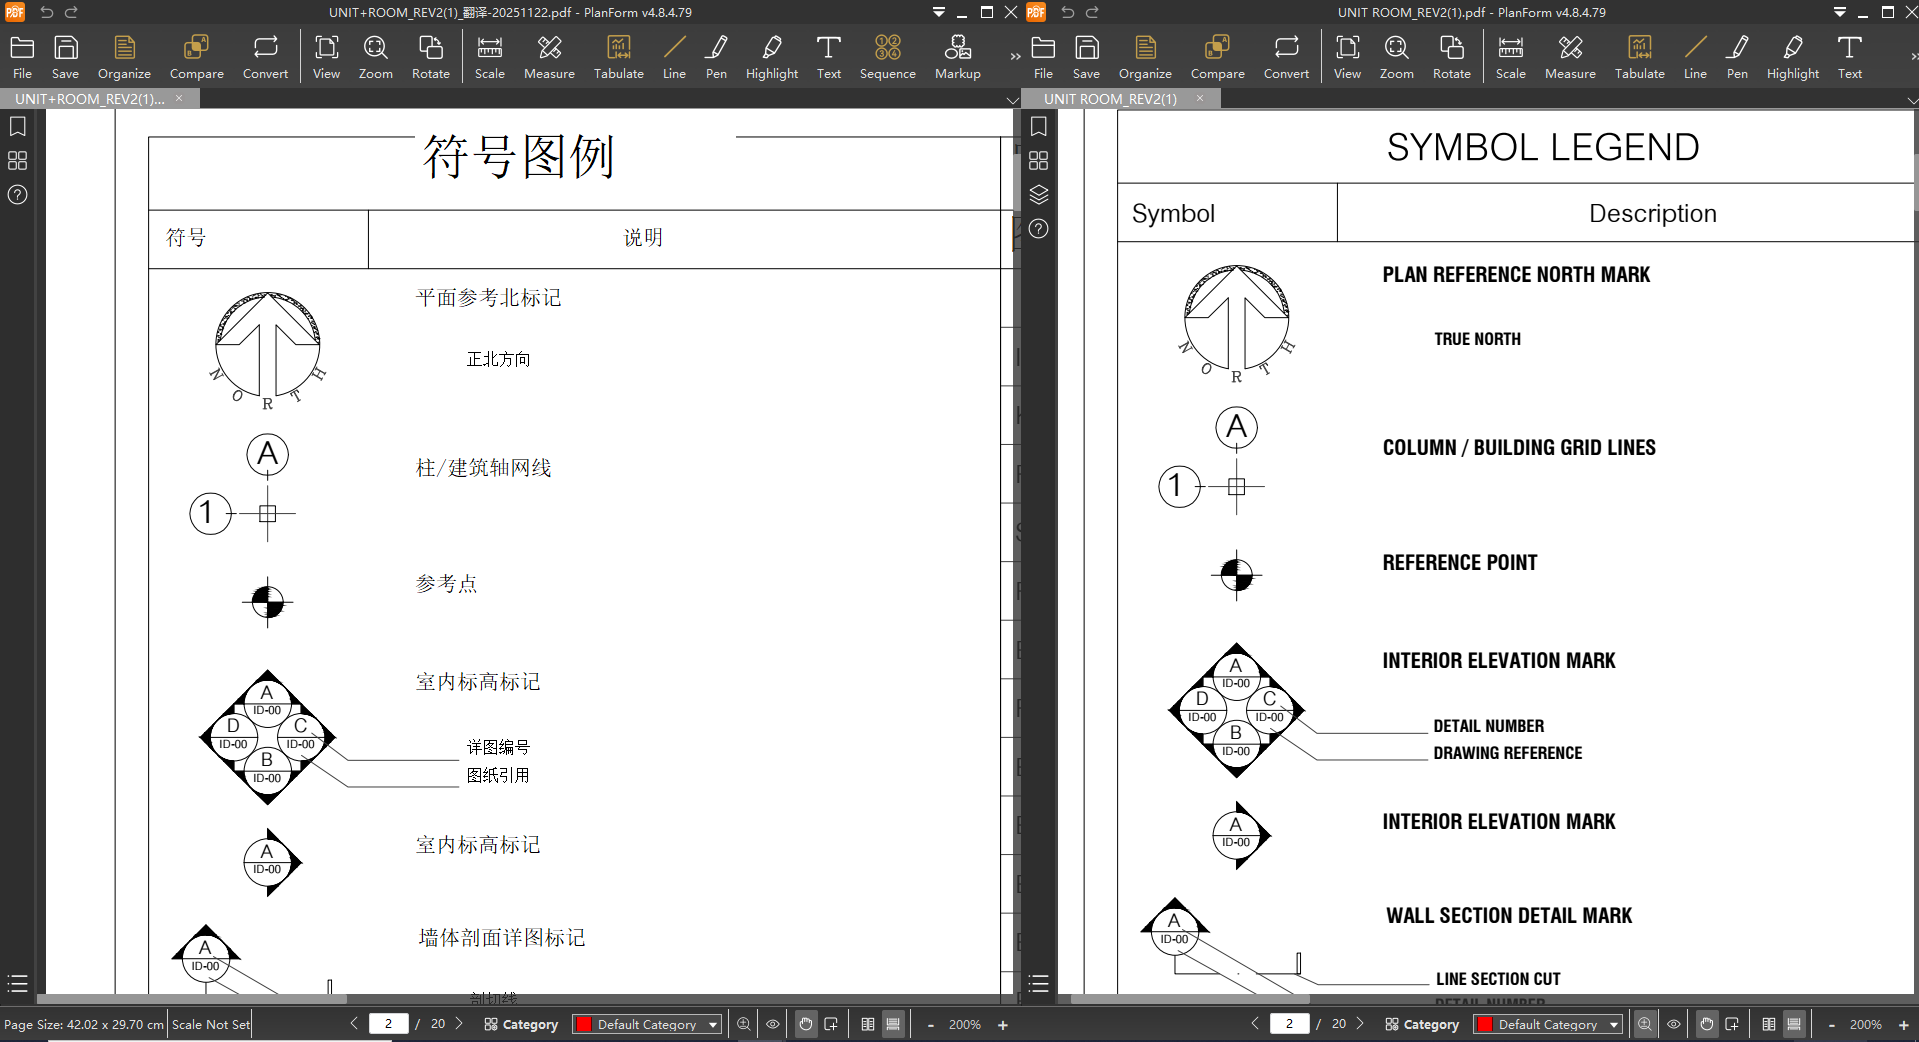Image resolution: width=1919 pixels, height=1042 pixels.
Task: Select the Measure tool in left window
Action: point(549,57)
